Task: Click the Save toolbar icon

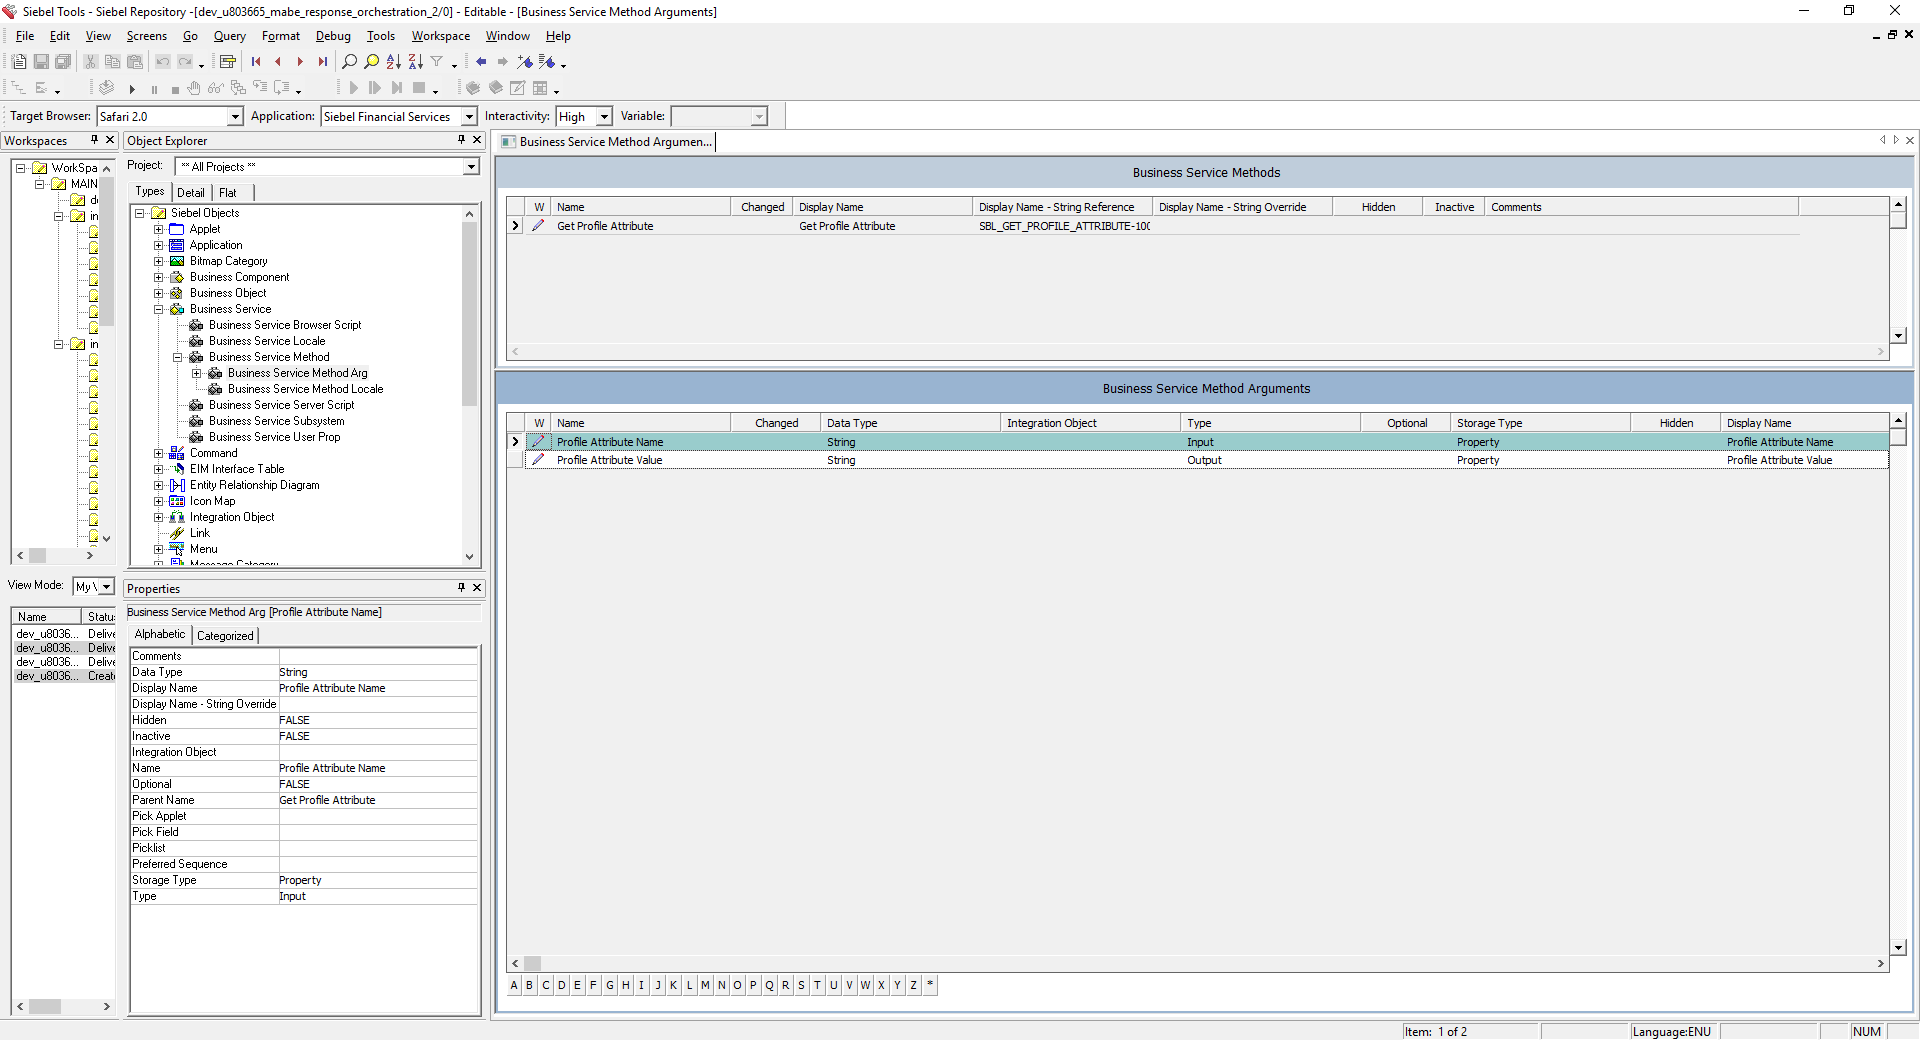Action: click(41, 62)
